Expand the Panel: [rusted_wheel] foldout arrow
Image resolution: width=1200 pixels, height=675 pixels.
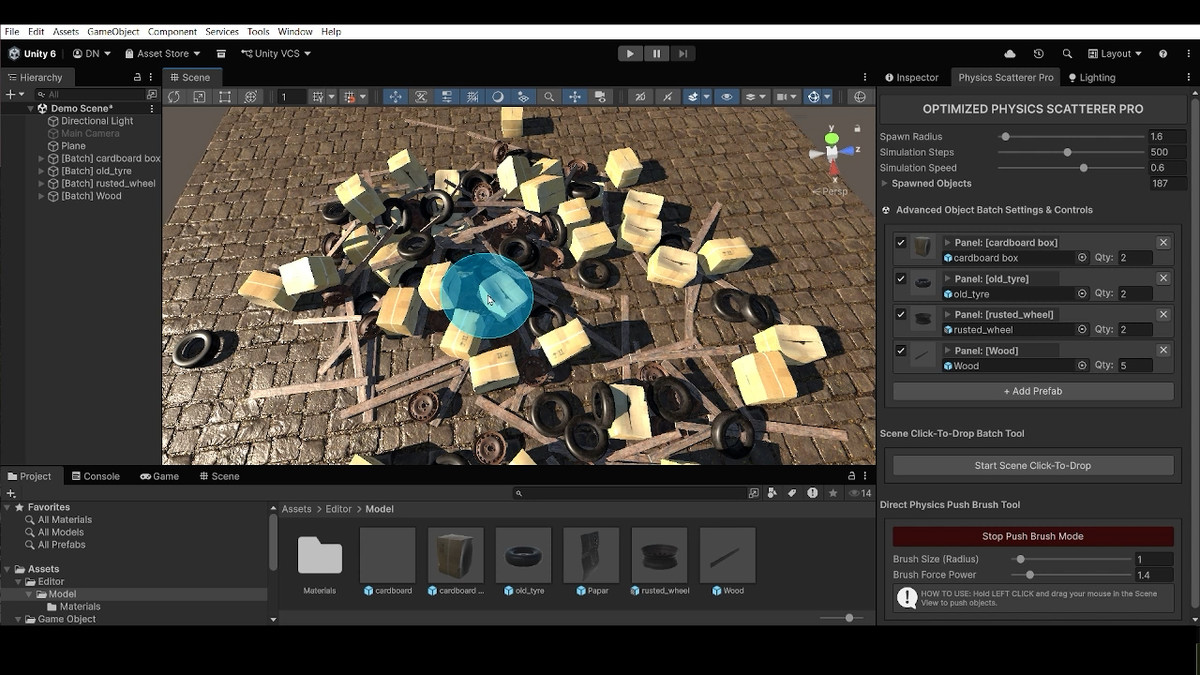coord(948,314)
